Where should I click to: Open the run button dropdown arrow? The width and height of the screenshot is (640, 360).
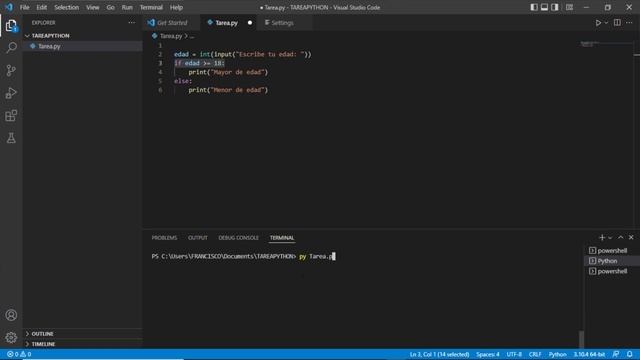(606, 23)
